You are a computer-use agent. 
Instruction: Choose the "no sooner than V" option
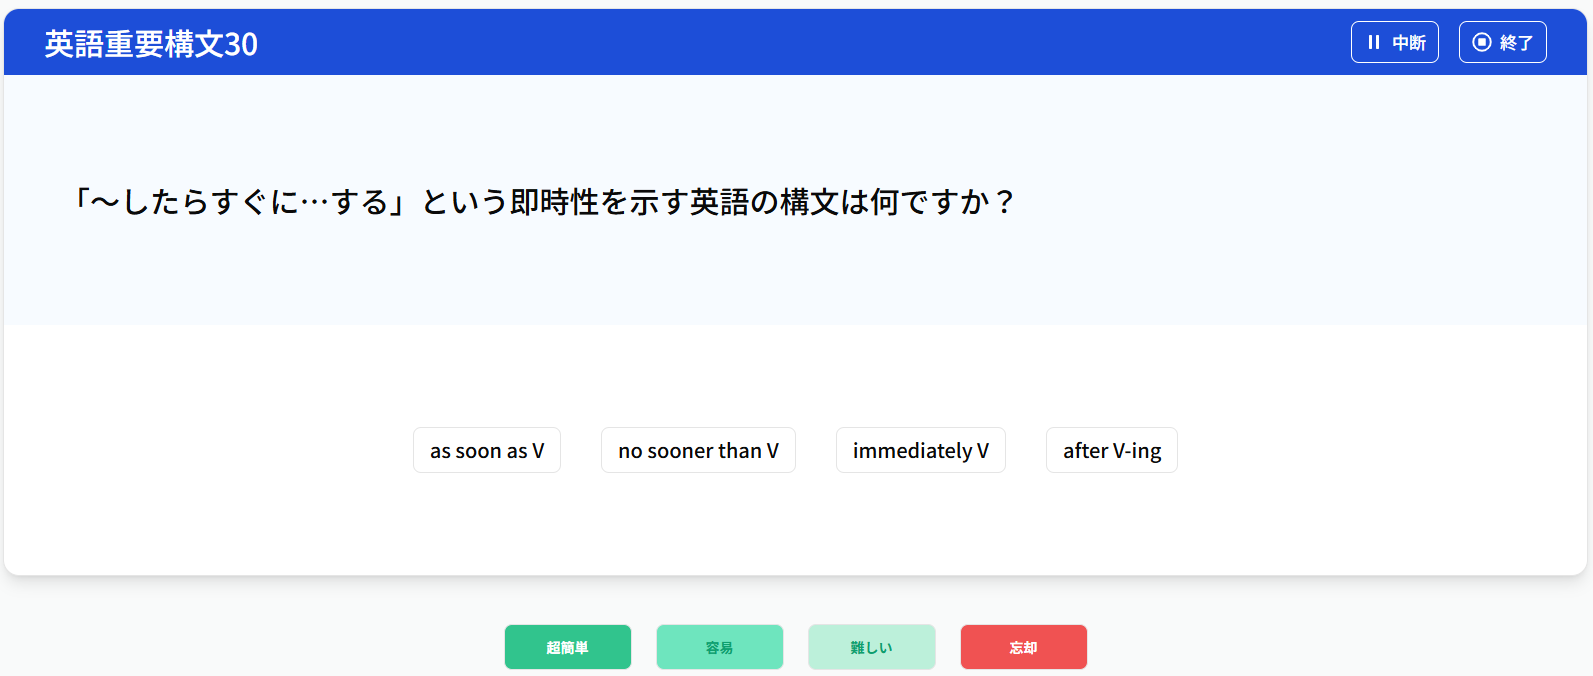point(698,451)
